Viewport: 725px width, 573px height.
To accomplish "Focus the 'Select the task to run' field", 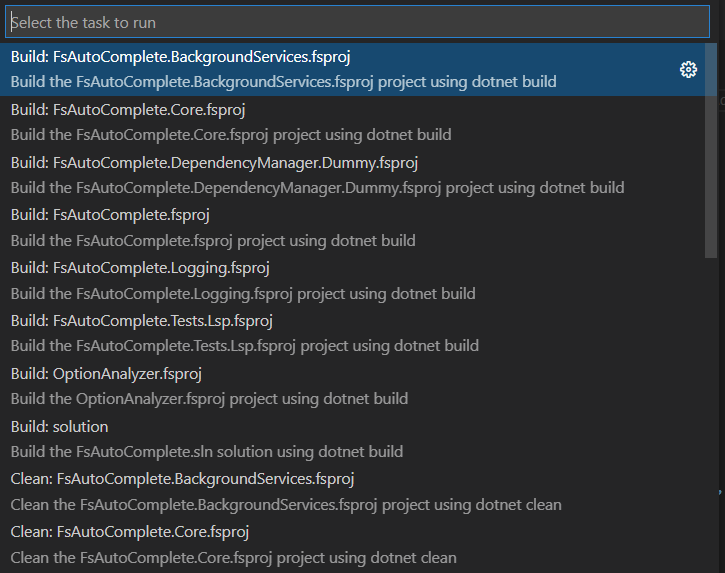I will (357, 22).
